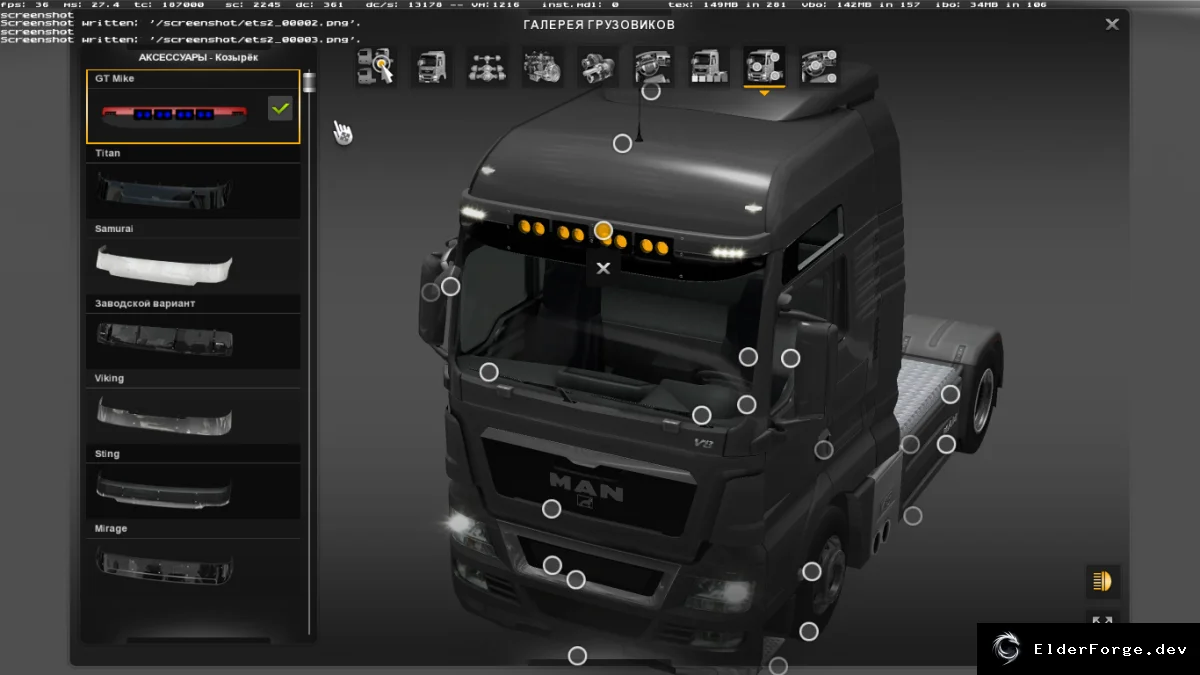
Task: Open the transmission category icon
Action: [597, 67]
